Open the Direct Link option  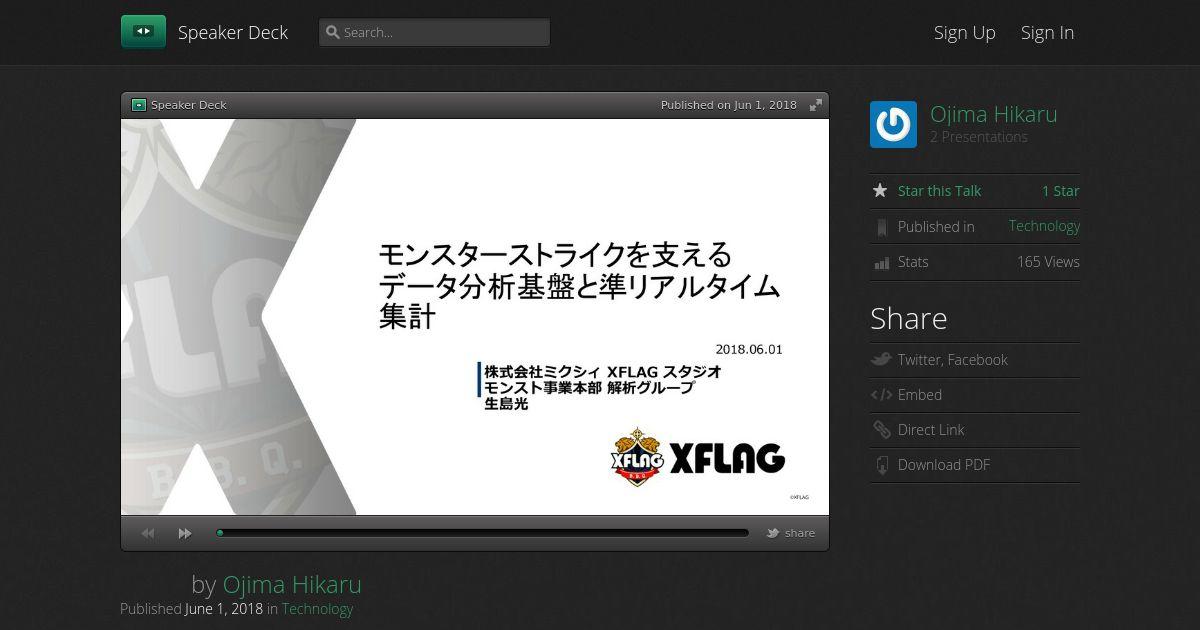pos(931,430)
